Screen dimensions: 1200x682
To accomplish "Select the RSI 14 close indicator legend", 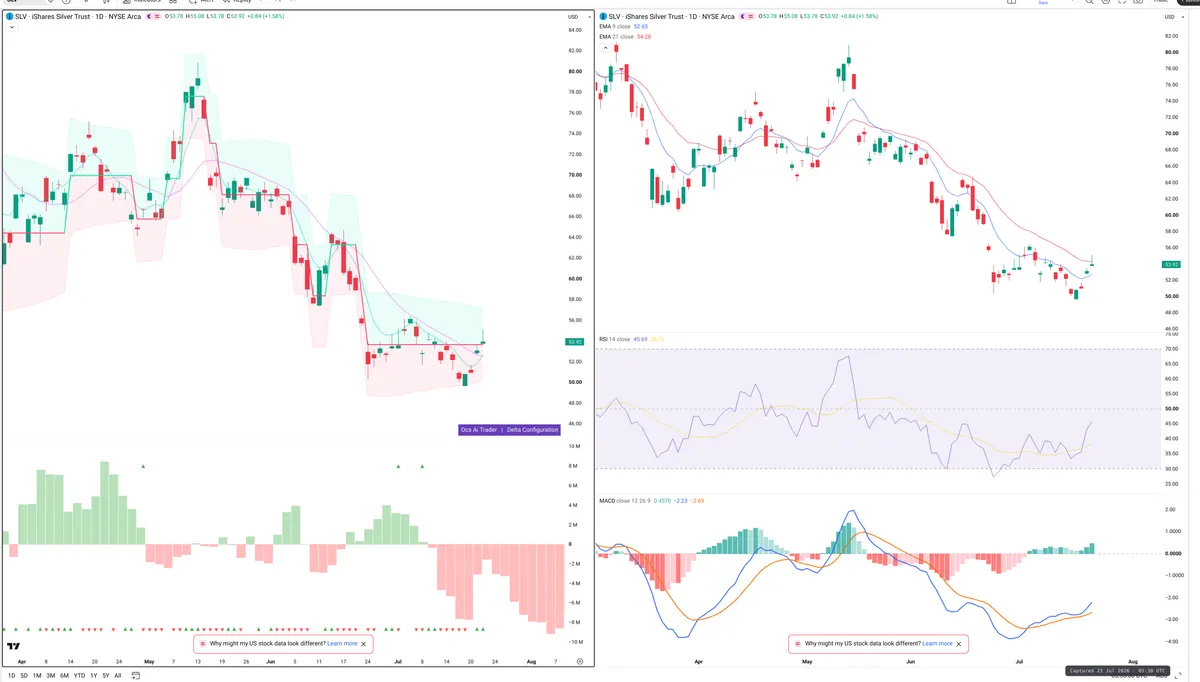I will (x=615, y=340).
